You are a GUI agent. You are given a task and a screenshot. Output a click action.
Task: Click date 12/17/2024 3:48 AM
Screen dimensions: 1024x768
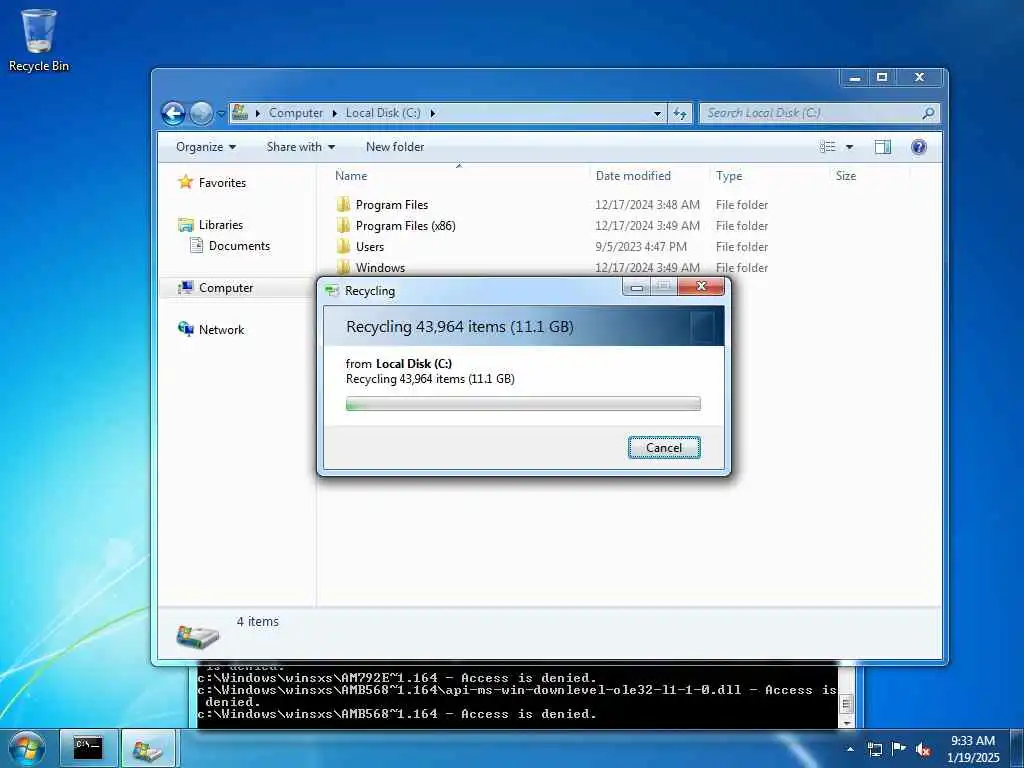(647, 205)
